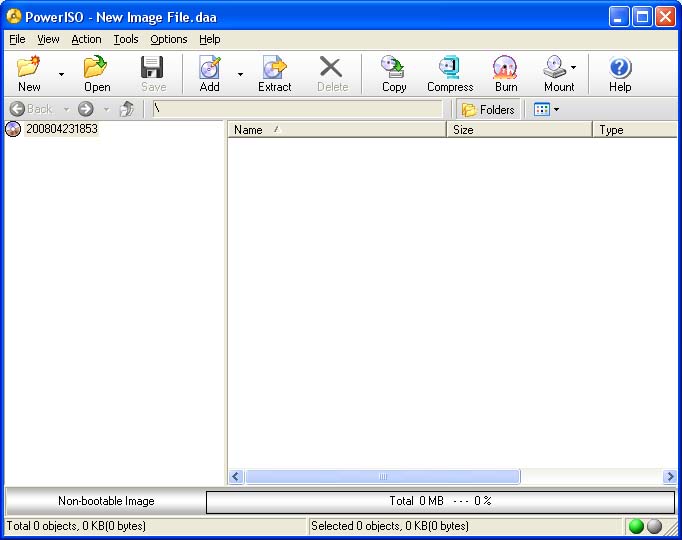Image resolution: width=682 pixels, height=540 pixels.
Task: Sort by the Type column header
Action: 635,130
